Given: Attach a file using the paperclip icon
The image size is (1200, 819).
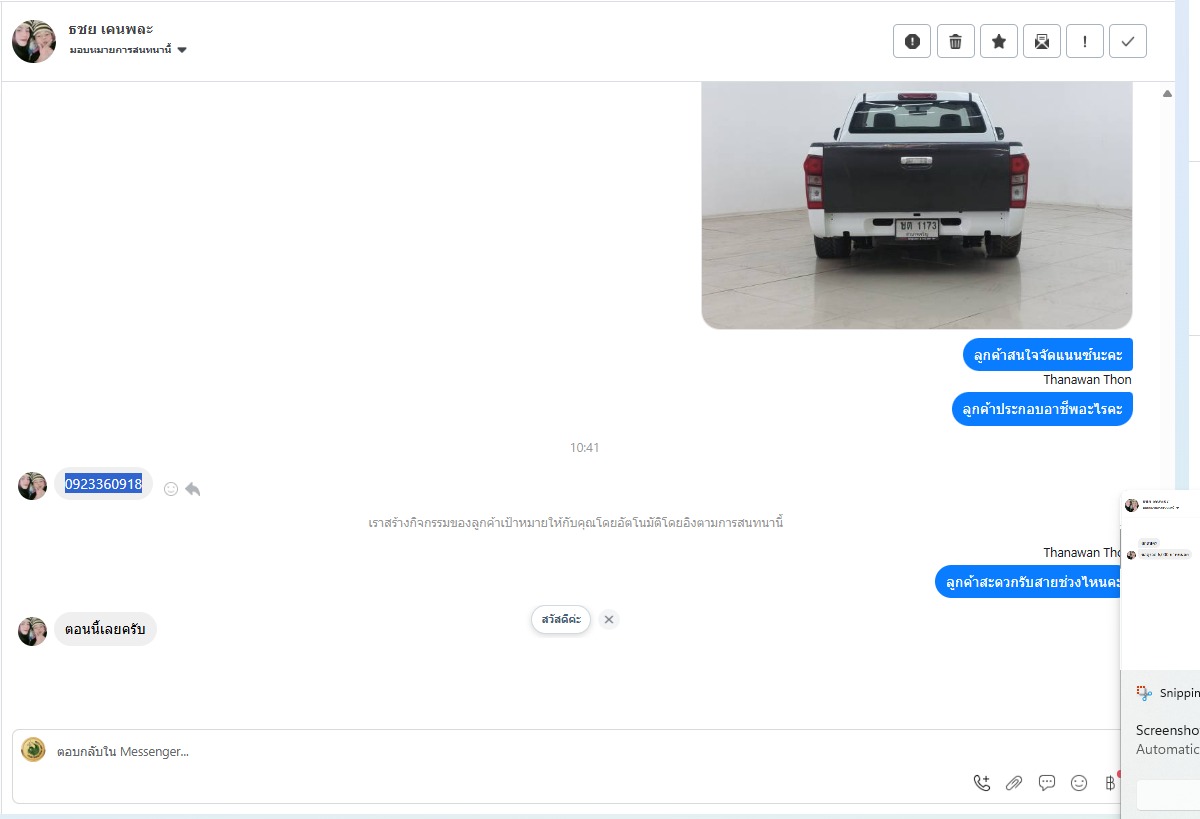Looking at the screenshot, I should click(1014, 783).
